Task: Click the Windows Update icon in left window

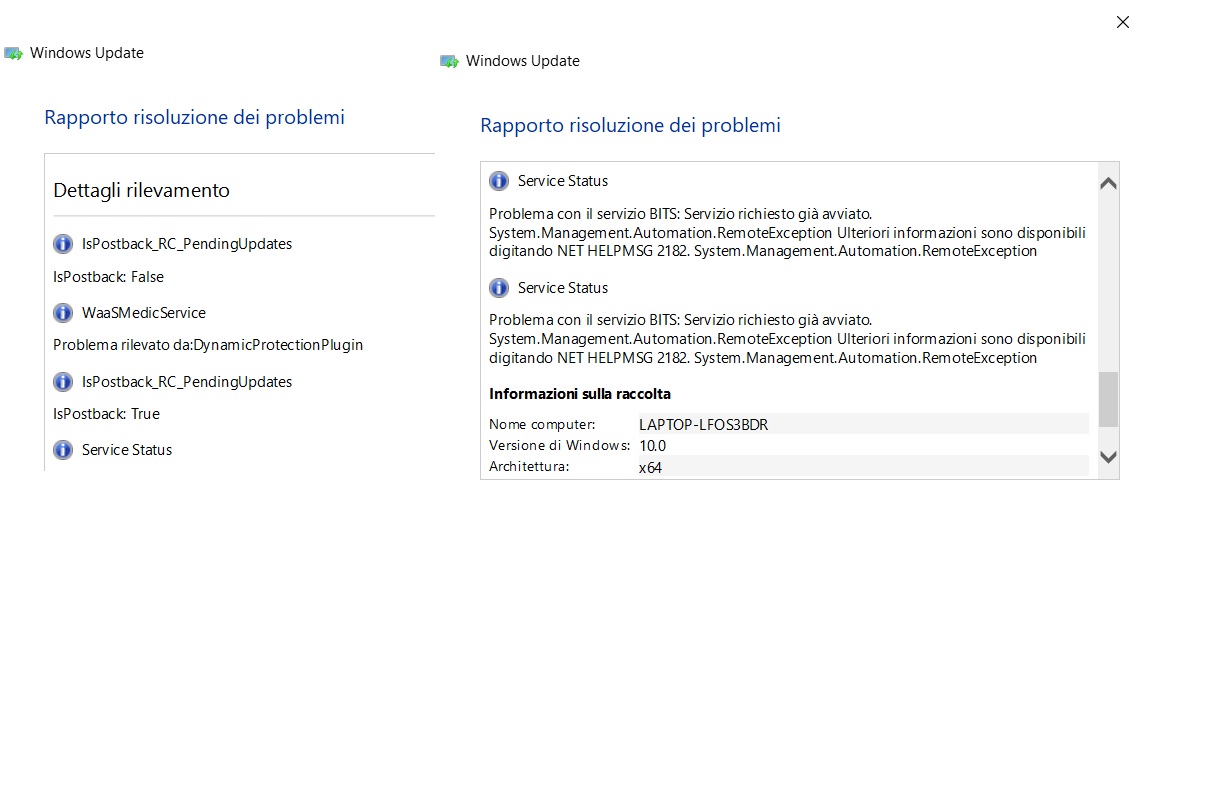Action: tap(13, 54)
